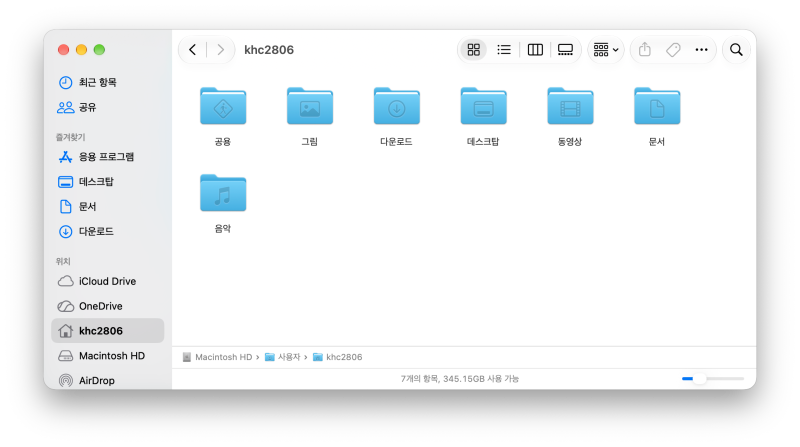This screenshot has width=800, height=447.
Task: Open 최근 항목 in sidebar
Action: point(108,82)
